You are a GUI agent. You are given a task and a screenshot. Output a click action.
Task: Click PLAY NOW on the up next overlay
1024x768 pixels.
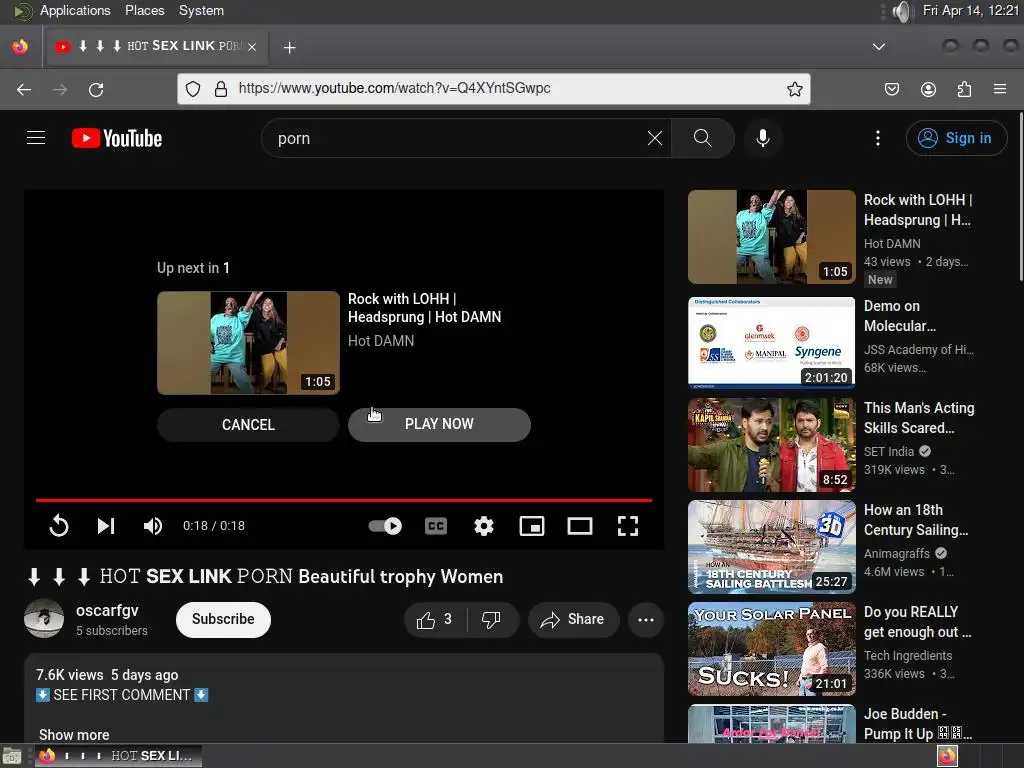pyautogui.click(x=439, y=424)
